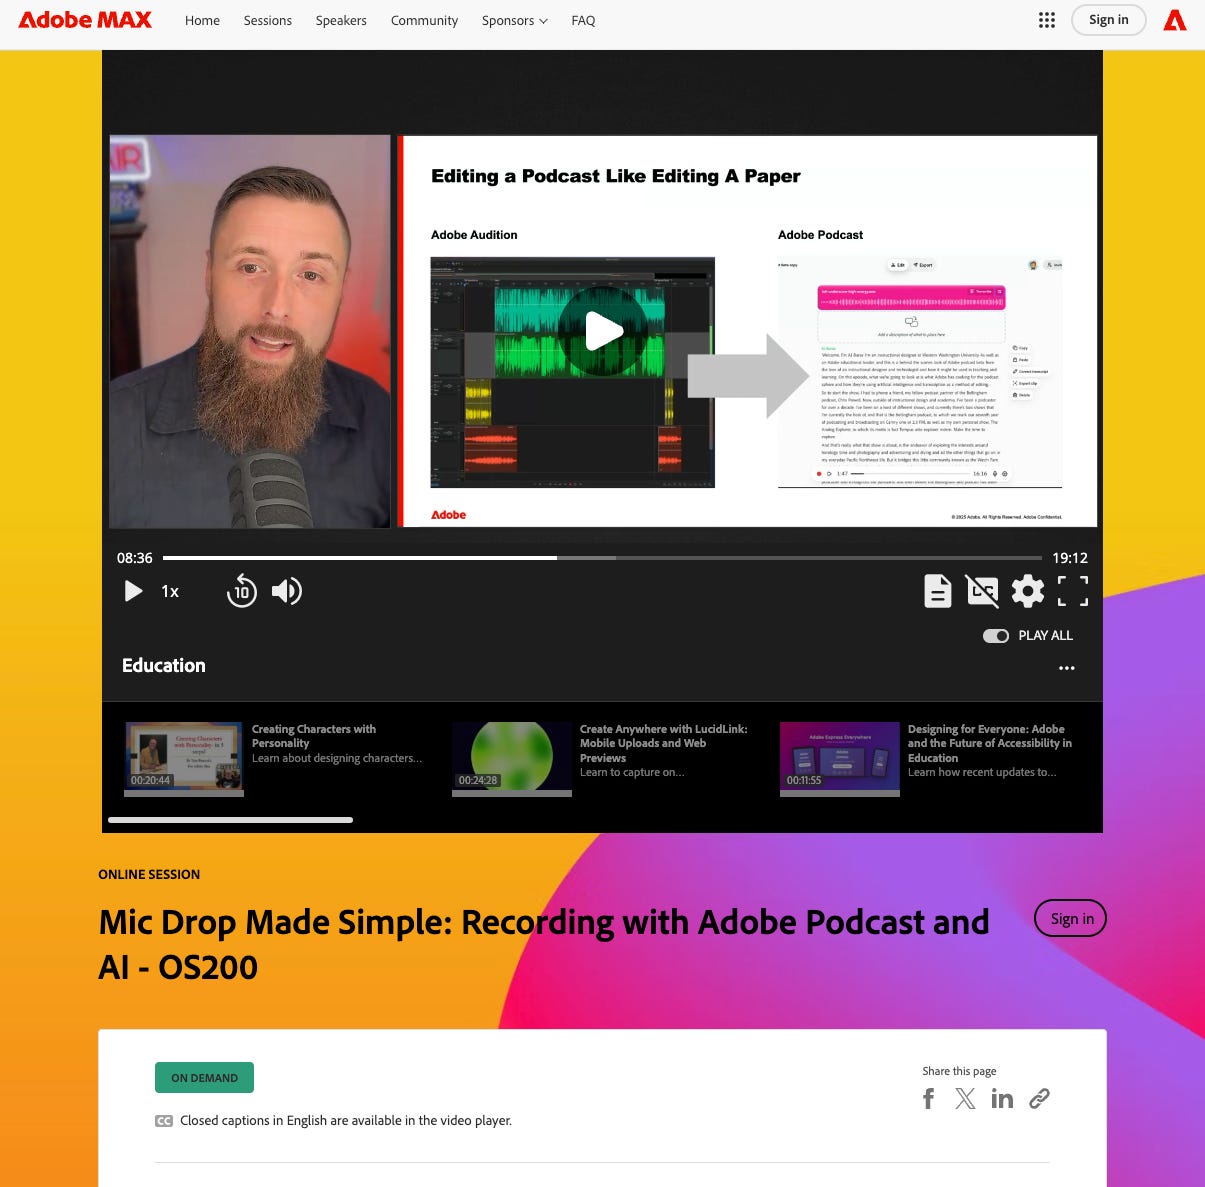Click the Share this page label
This screenshot has width=1205, height=1187.
tap(959, 1071)
